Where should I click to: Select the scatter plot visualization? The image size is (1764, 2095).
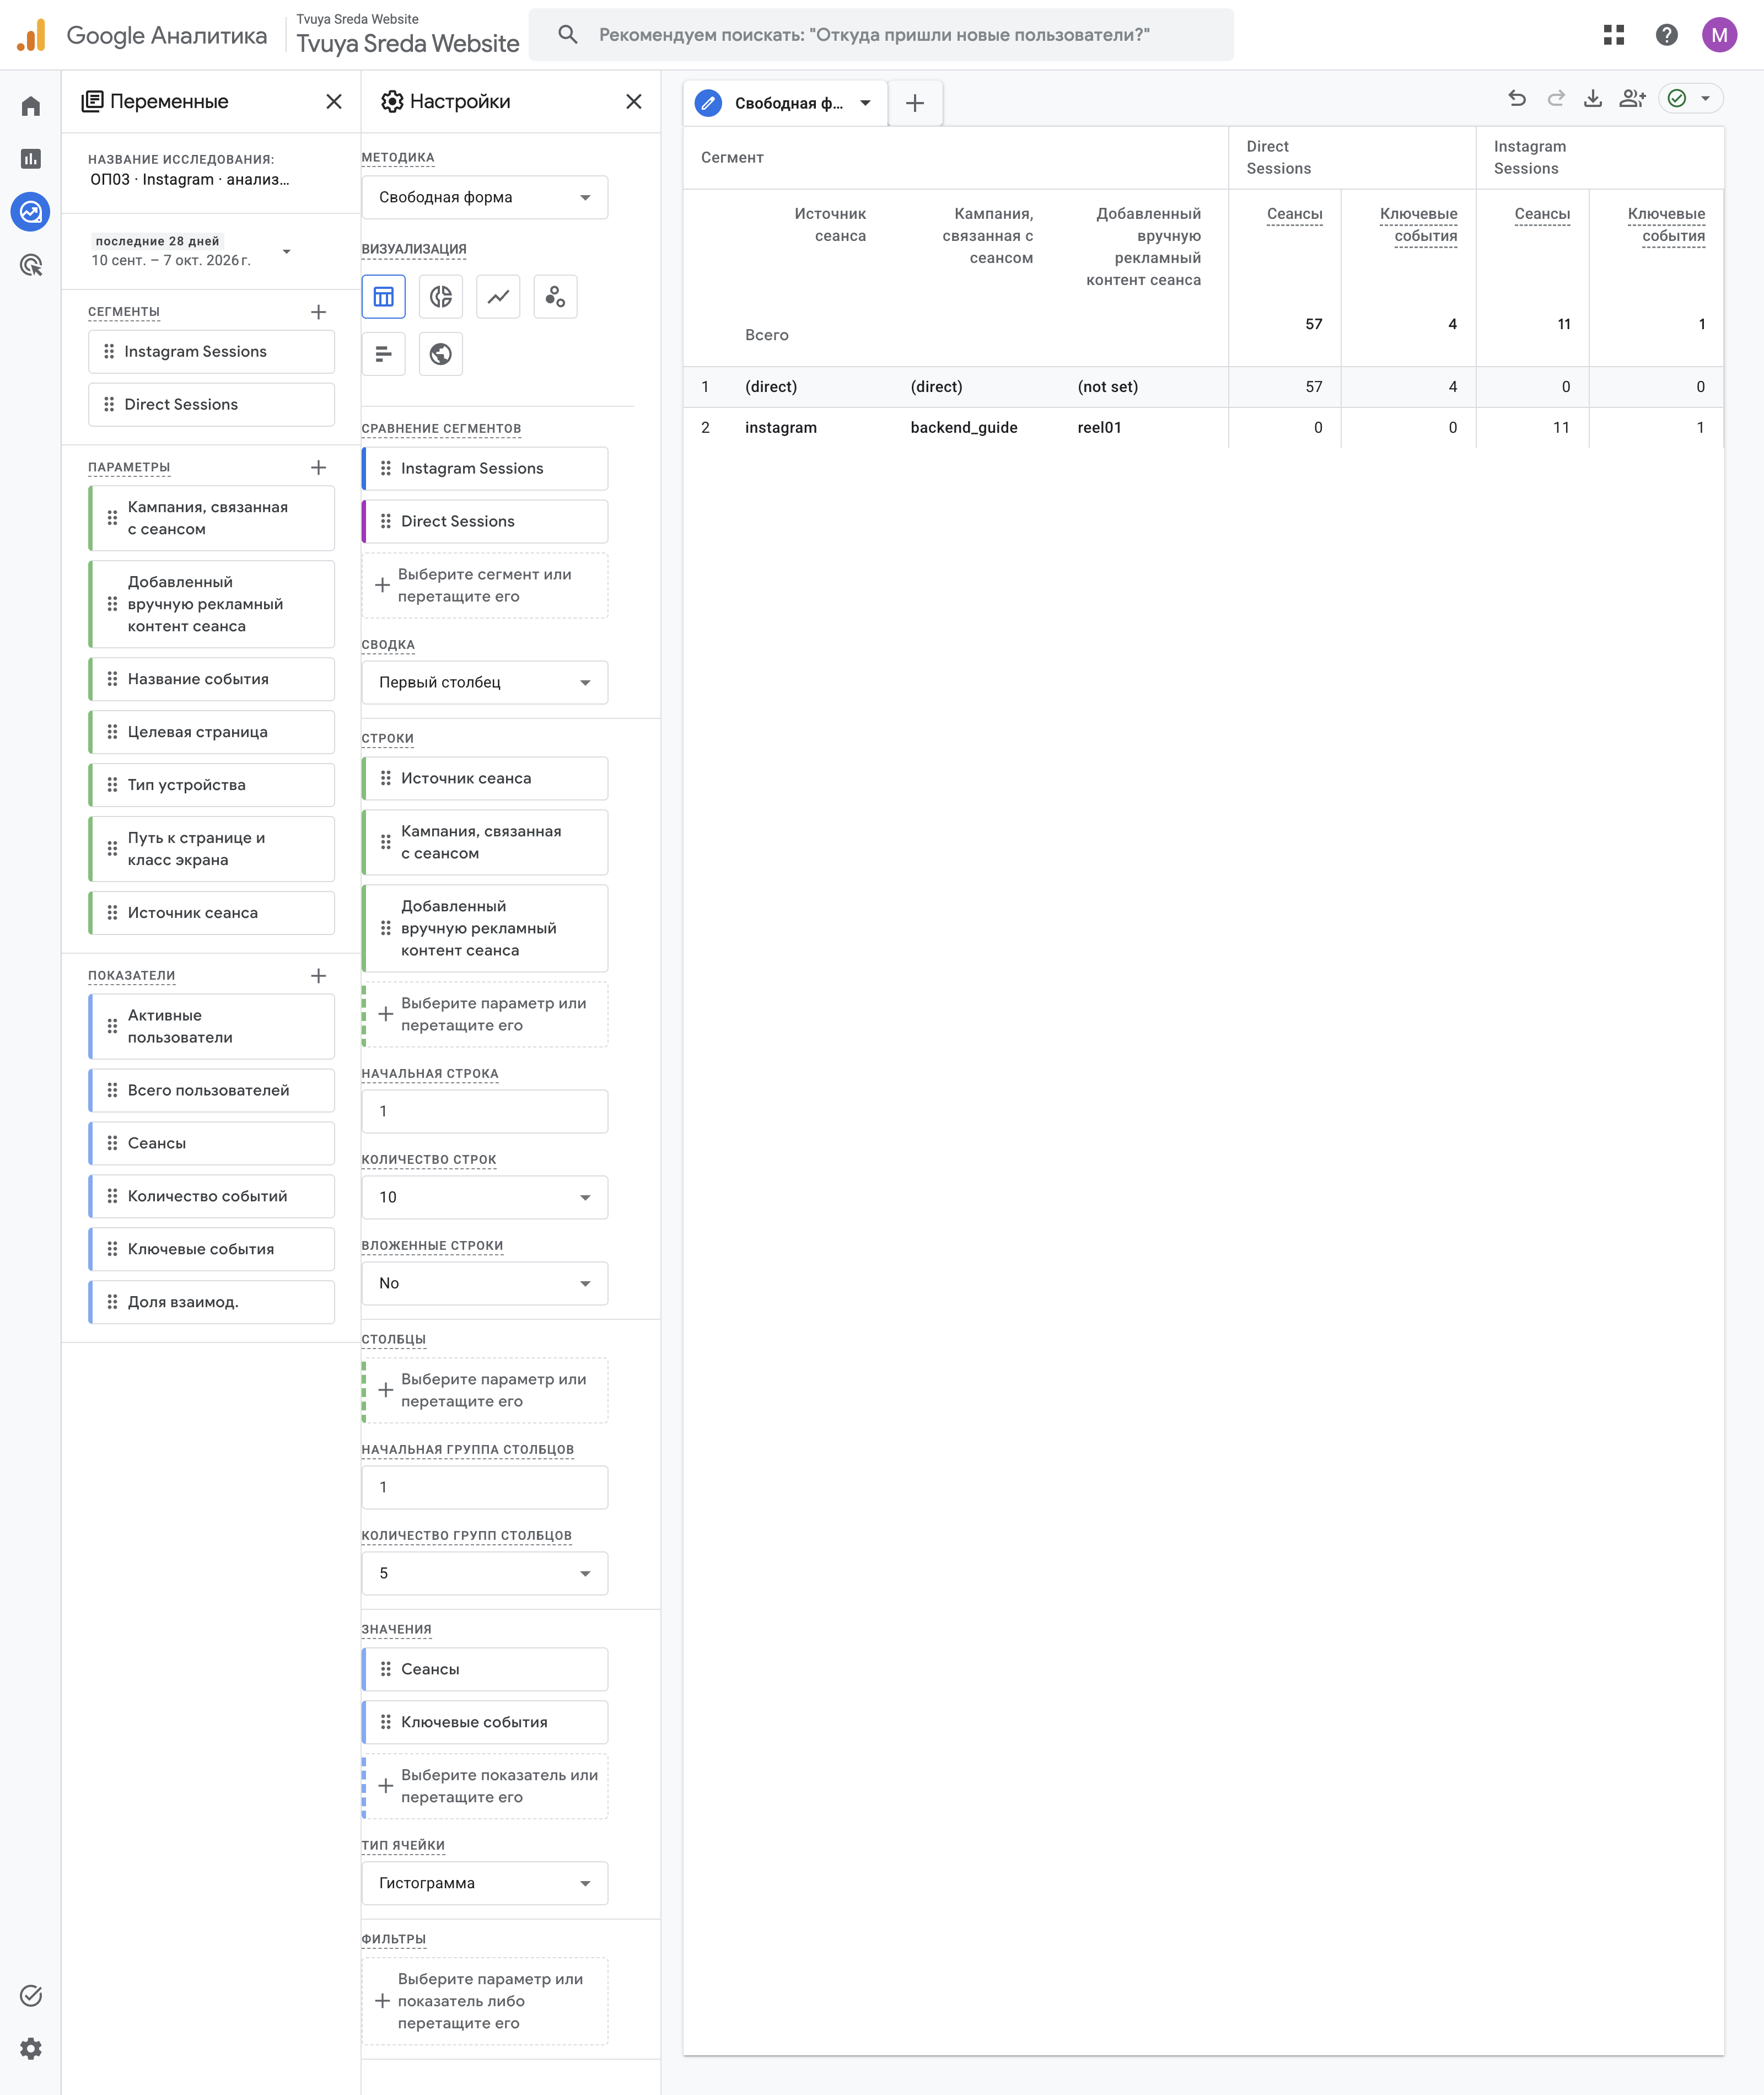tap(556, 297)
